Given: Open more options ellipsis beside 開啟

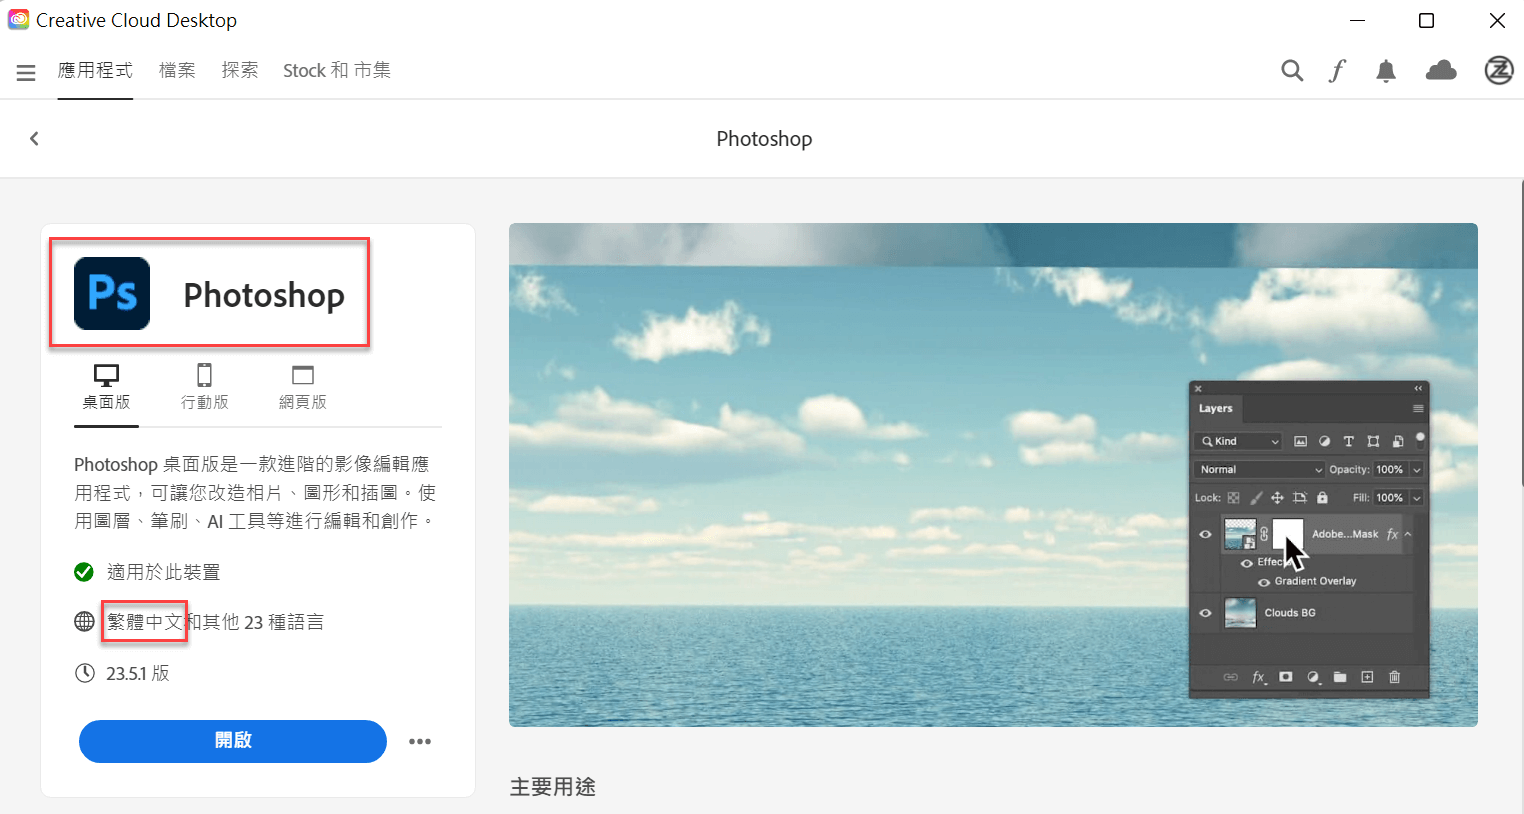Looking at the screenshot, I should click(420, 741).
